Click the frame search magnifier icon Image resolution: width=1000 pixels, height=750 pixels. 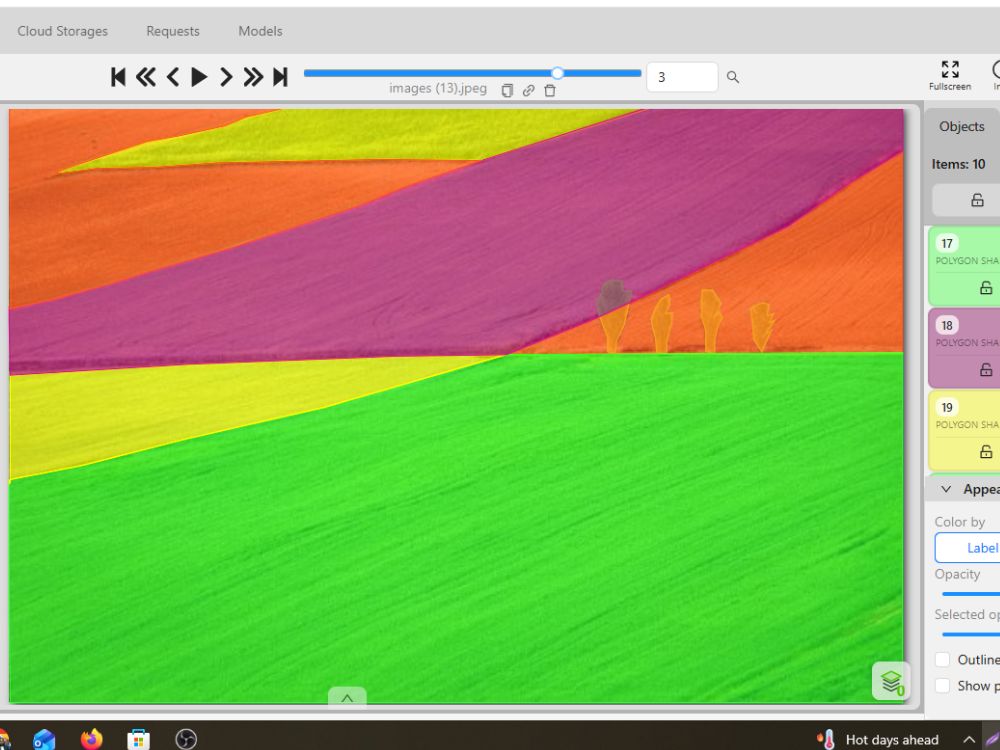click(733, 77)
